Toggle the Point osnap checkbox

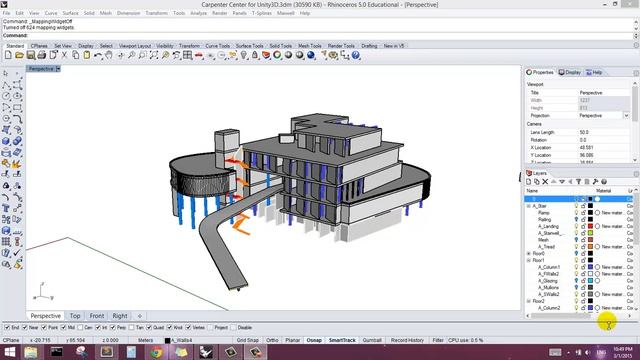pos(44,327)
